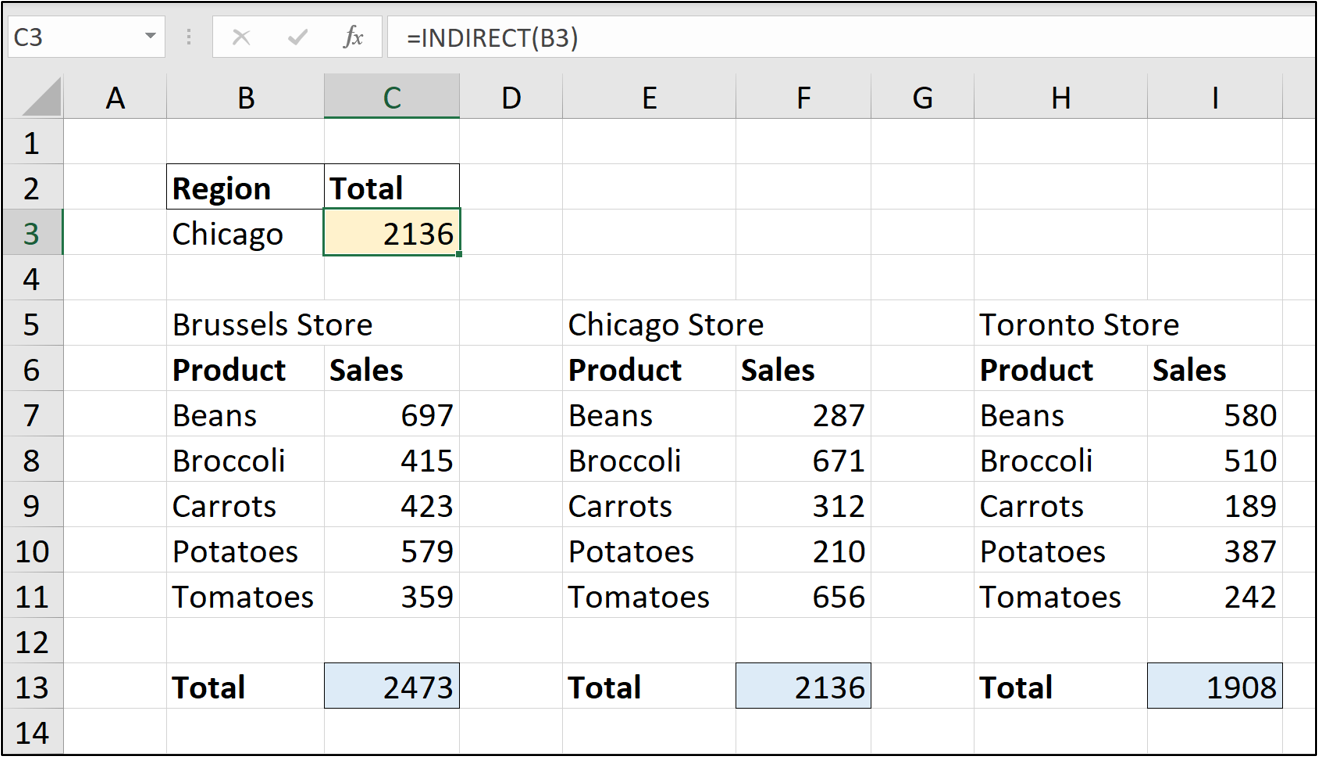Select the Toronto Store label cell
Screen dimensions: 1318x757
[x=1061, y=324]
